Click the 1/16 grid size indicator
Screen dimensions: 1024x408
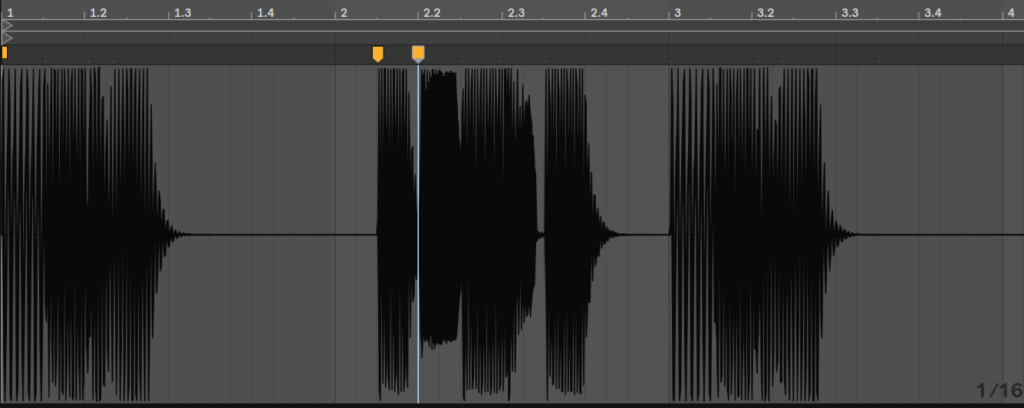[999, 390]
